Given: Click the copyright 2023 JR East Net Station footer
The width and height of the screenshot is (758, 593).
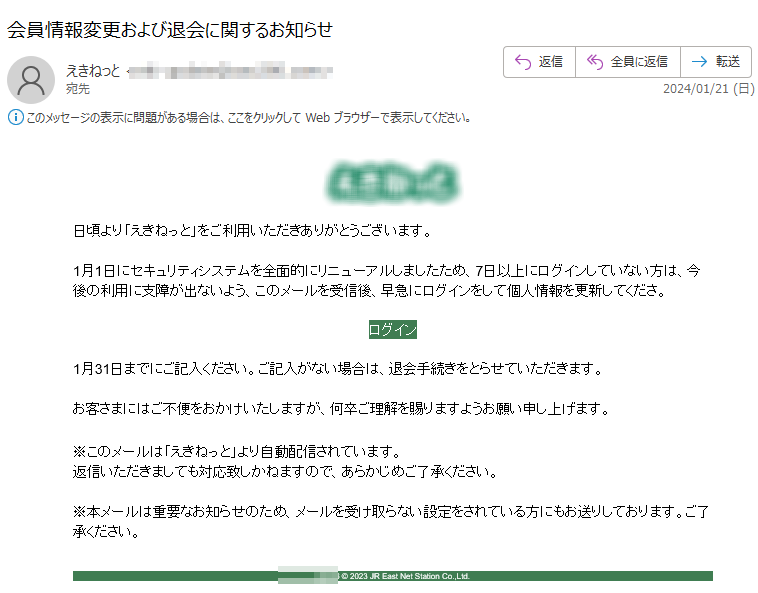Looking at the screenshot, I should pyautogui.click(x=405, y=576).
